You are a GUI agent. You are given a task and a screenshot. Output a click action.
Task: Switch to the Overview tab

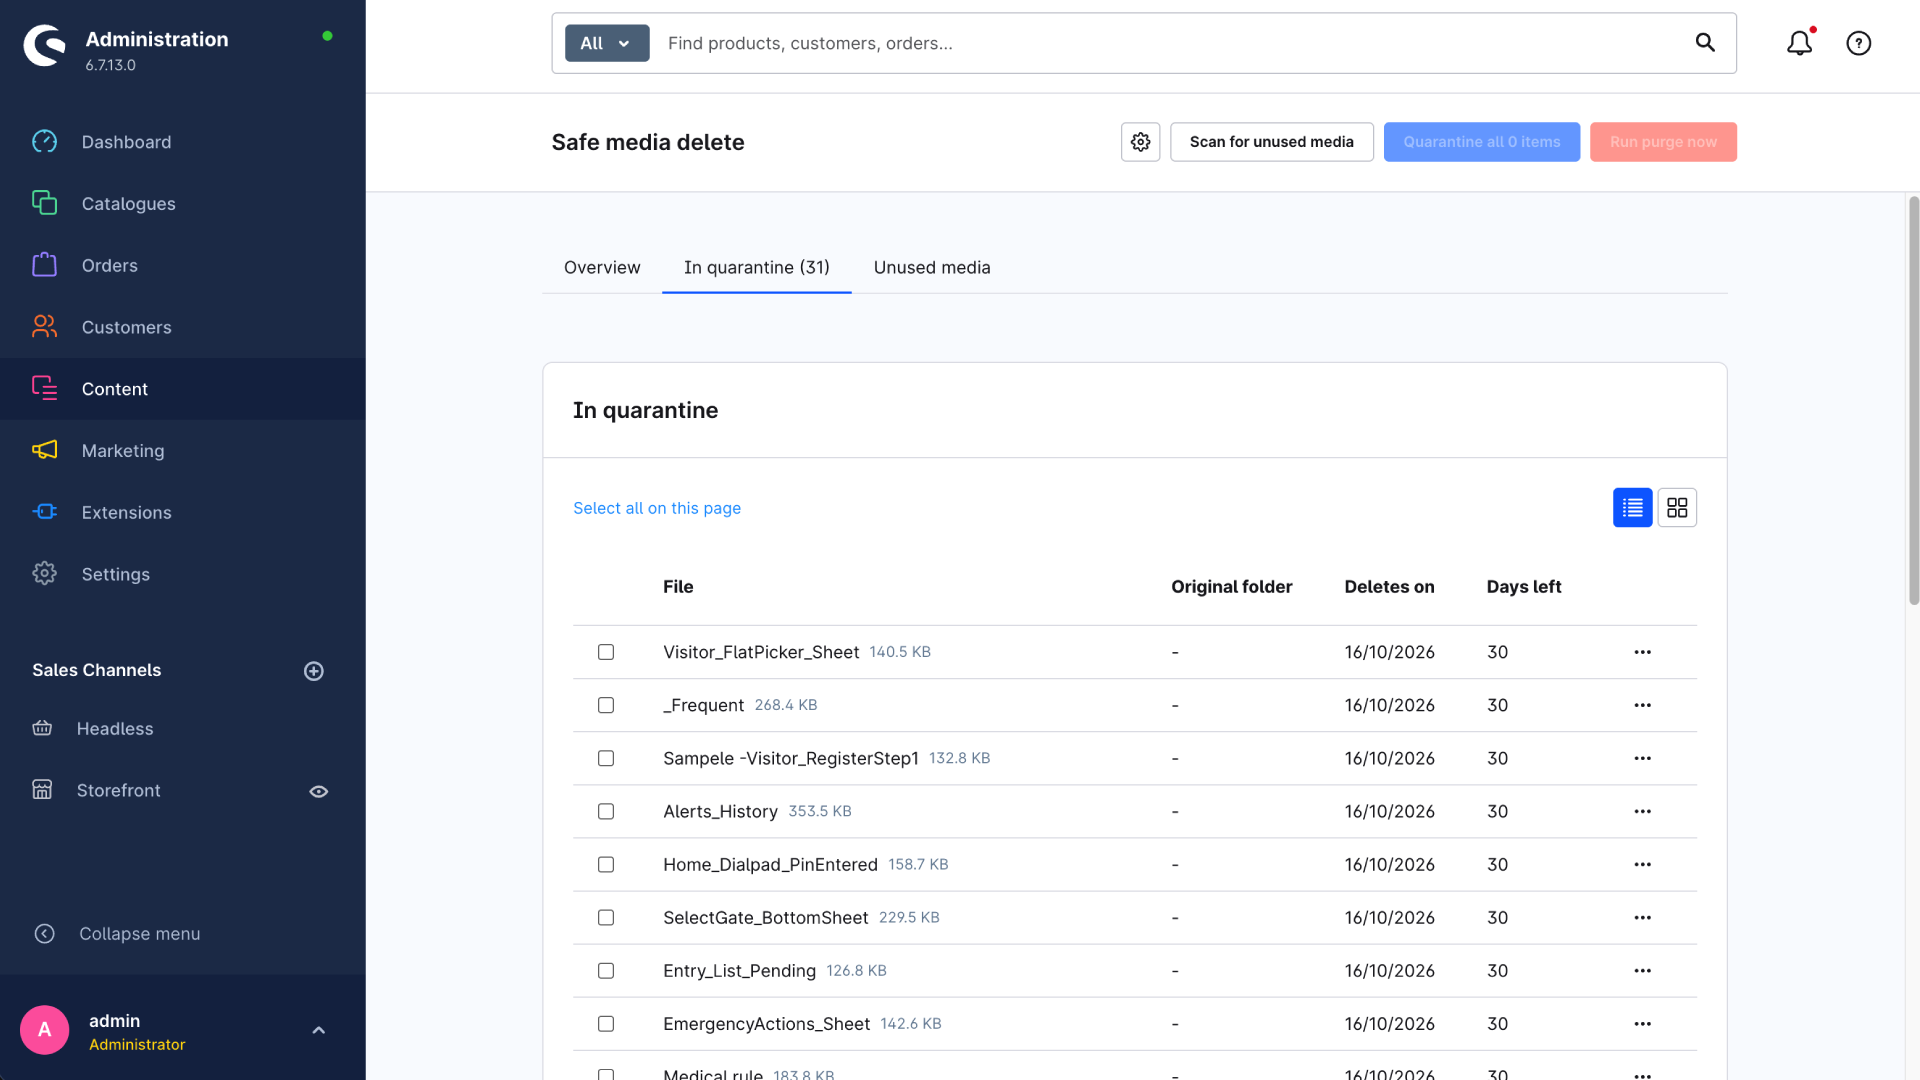602,267
